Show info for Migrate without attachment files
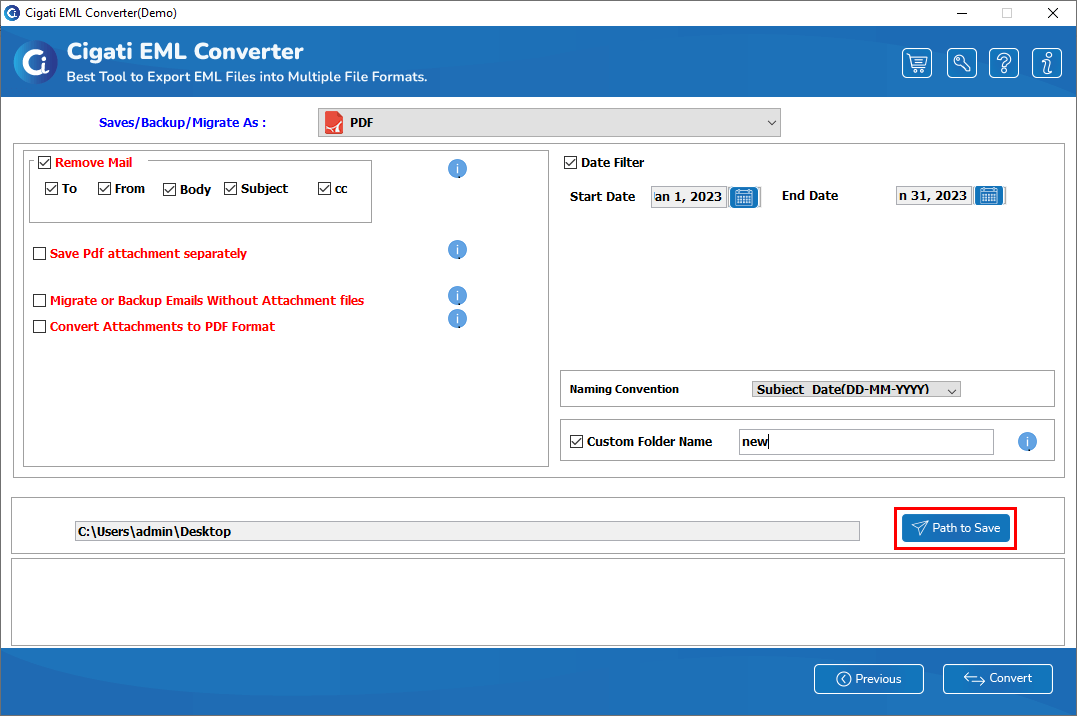 click(x=457, y=295)
